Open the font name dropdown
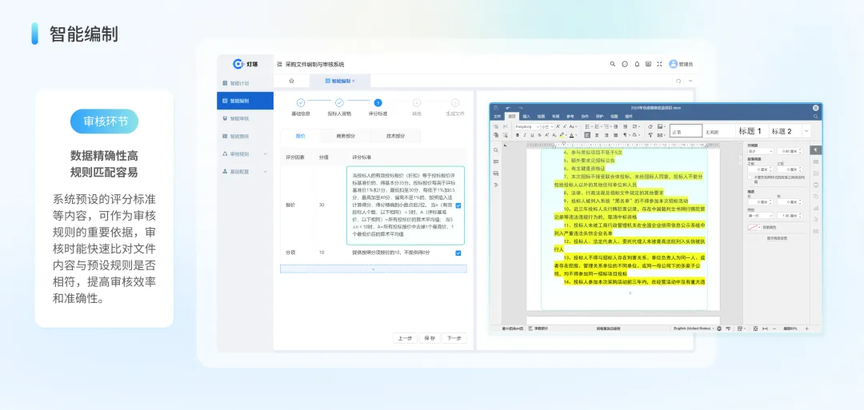 527,126
